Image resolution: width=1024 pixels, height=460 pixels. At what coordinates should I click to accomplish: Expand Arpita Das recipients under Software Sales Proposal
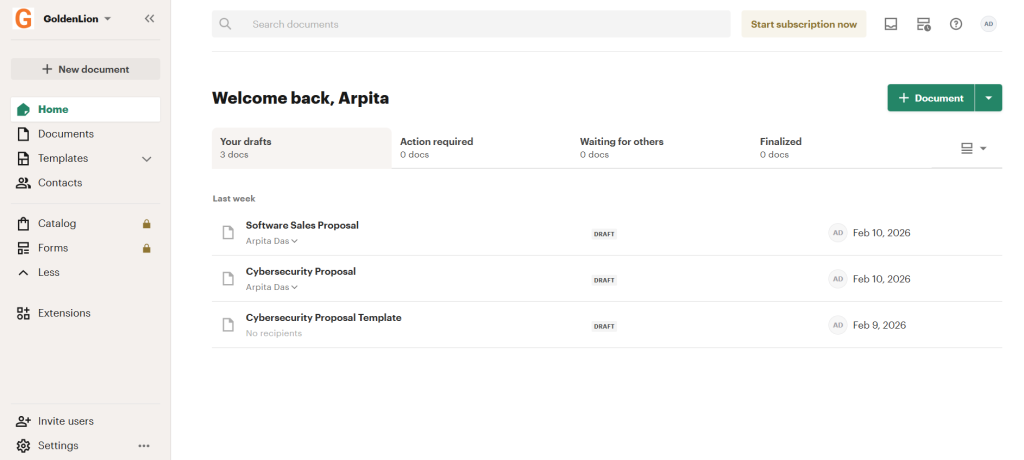pyautogui.click(x=272, y=241)
